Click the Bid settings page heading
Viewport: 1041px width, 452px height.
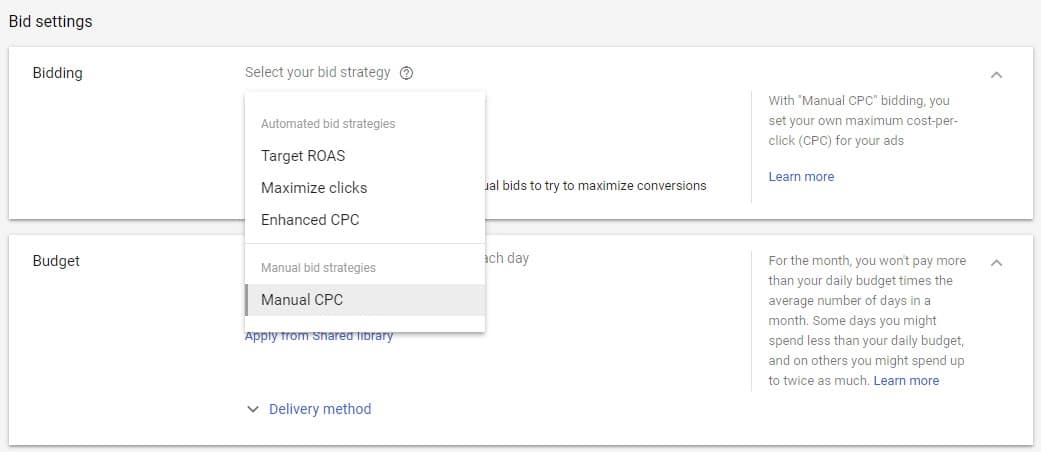tap(50, 21)
